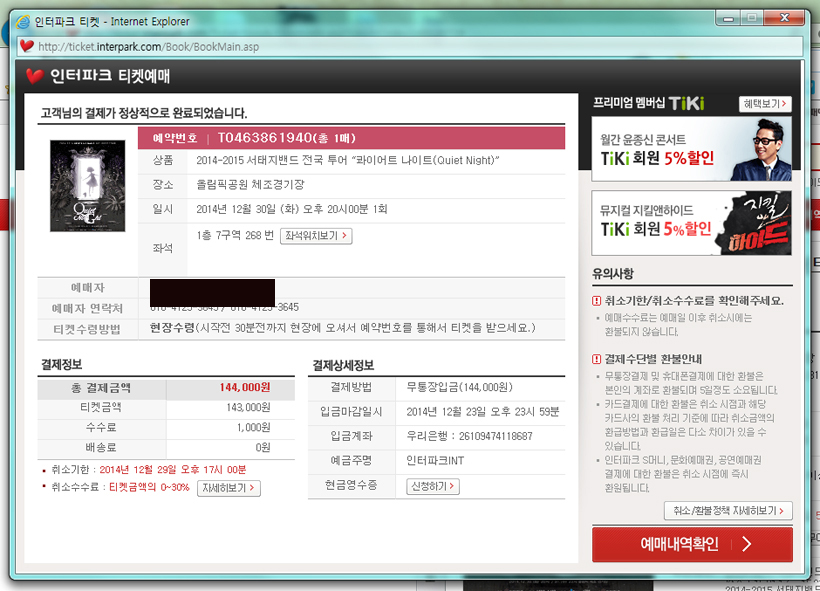Minimize the Interpark ticket window

[727, 18]
